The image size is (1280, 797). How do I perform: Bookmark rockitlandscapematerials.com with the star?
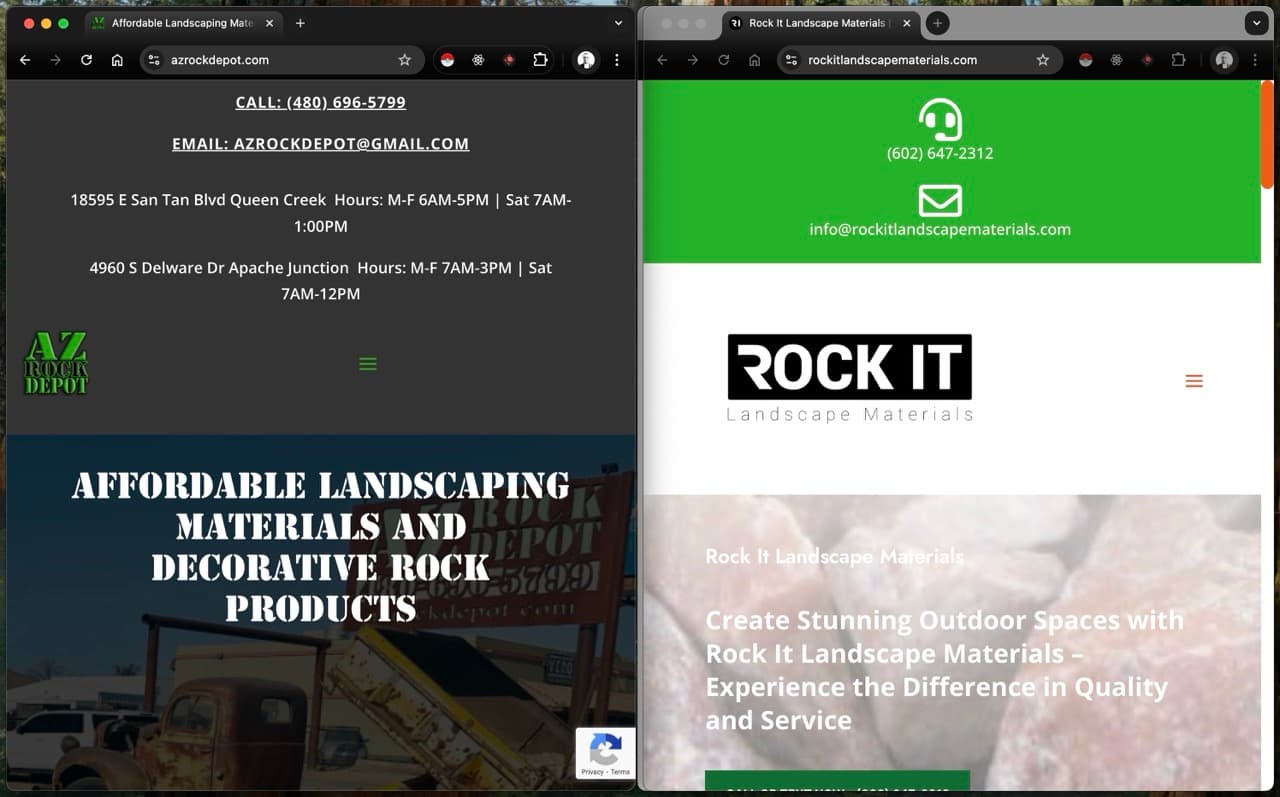[x=1043, y=60]
